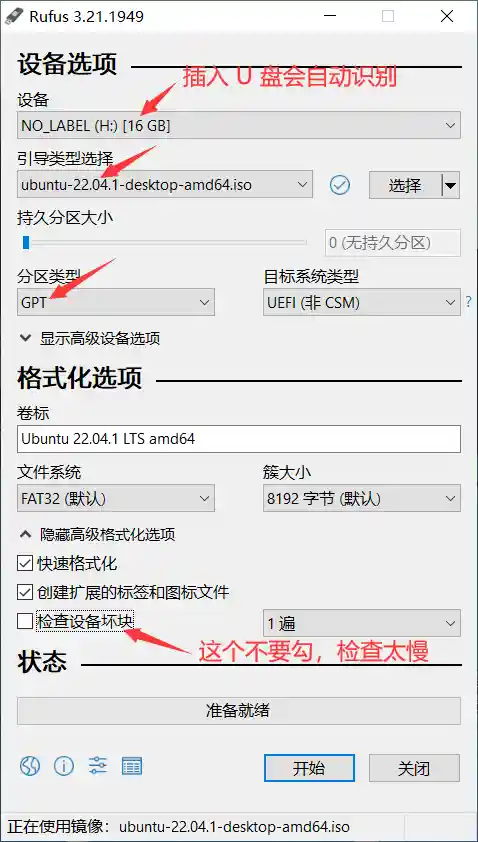The width and height of the screenshot is (478, 842).
Task: Uncheck the 快速格式化 checkbox
Action: (x=25, y=563)
